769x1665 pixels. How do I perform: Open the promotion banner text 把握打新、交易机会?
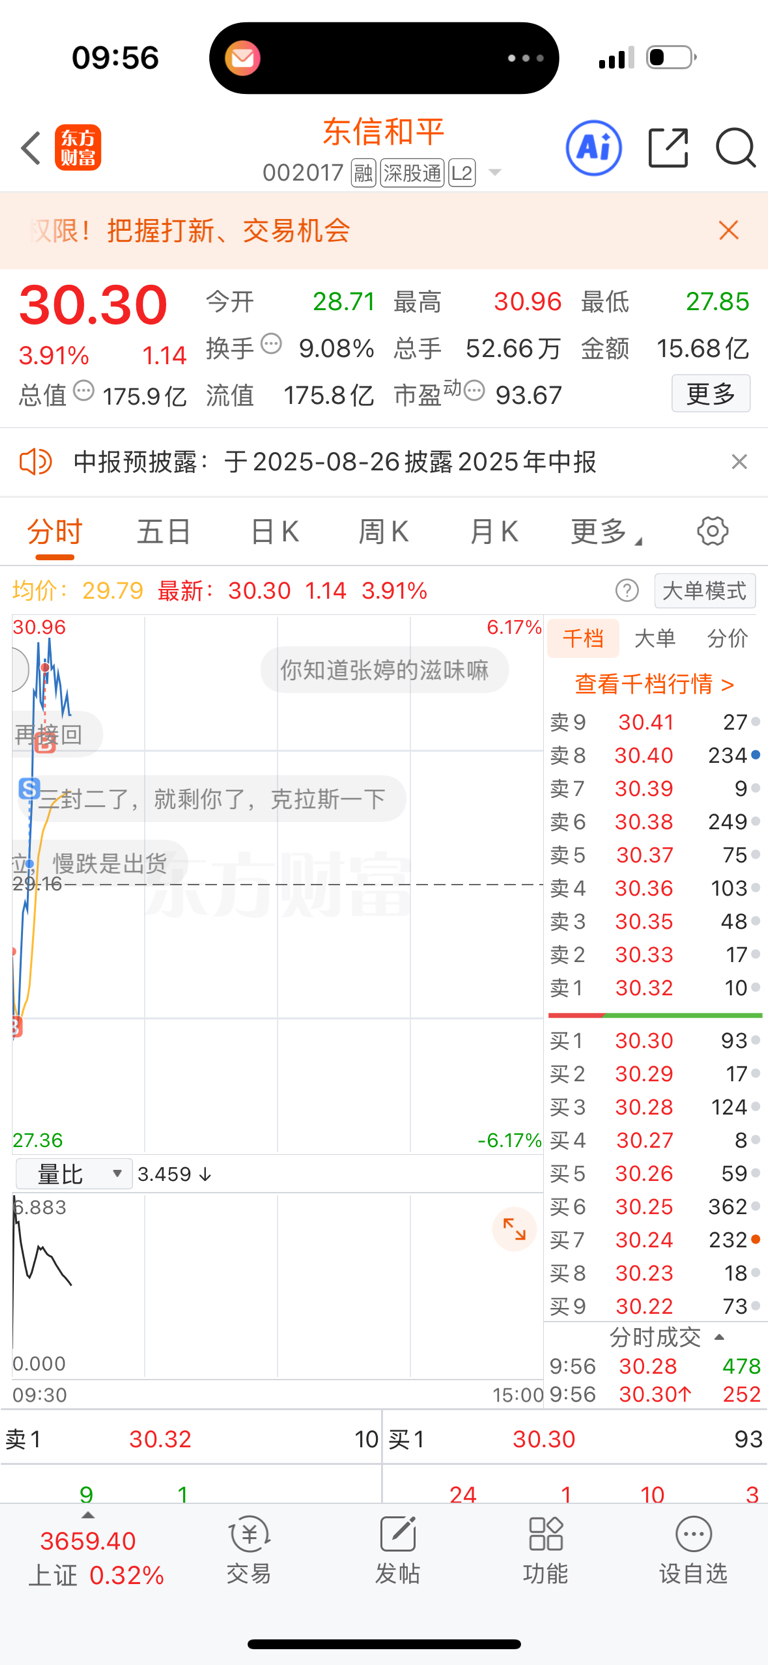[x=228, y=231]
